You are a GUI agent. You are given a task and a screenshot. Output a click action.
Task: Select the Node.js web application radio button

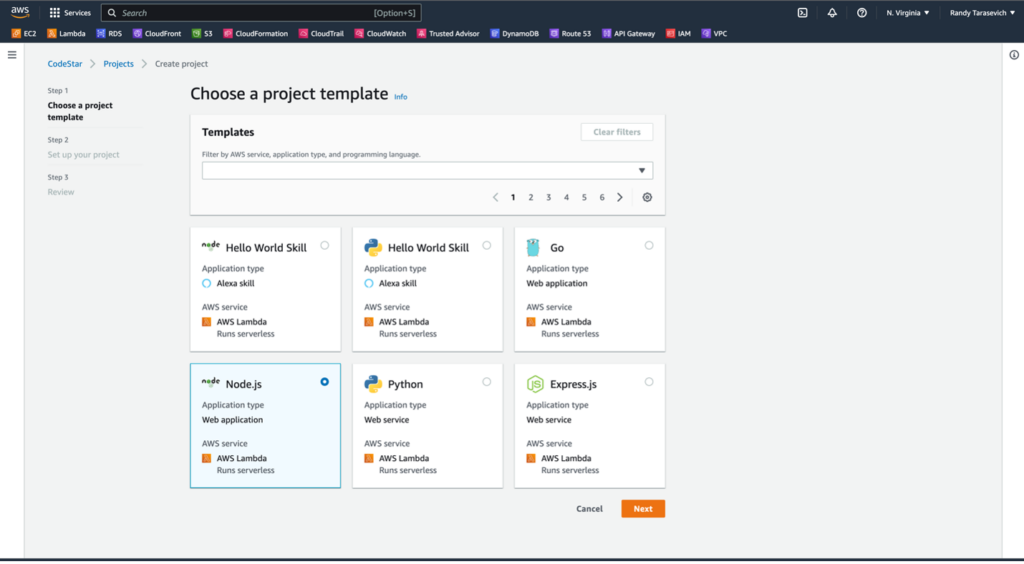point(325,382)
